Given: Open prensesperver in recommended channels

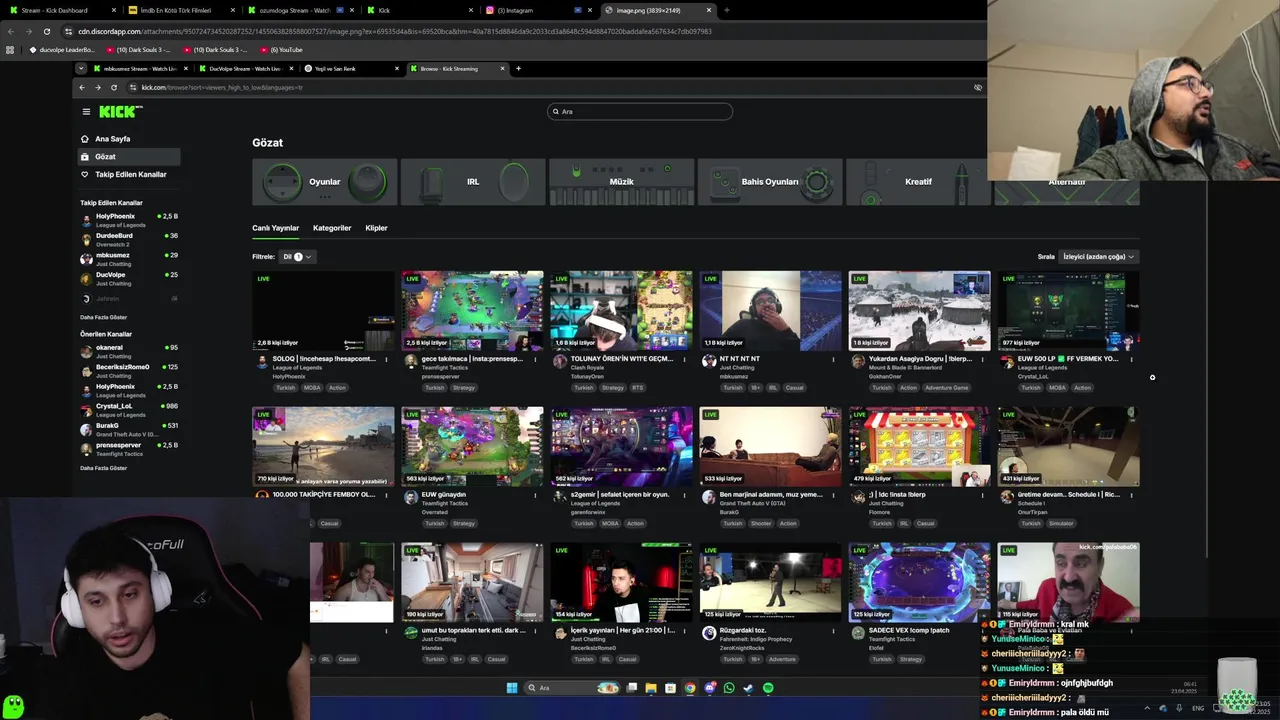Looking at the screenshot, I should coord(129,449).
